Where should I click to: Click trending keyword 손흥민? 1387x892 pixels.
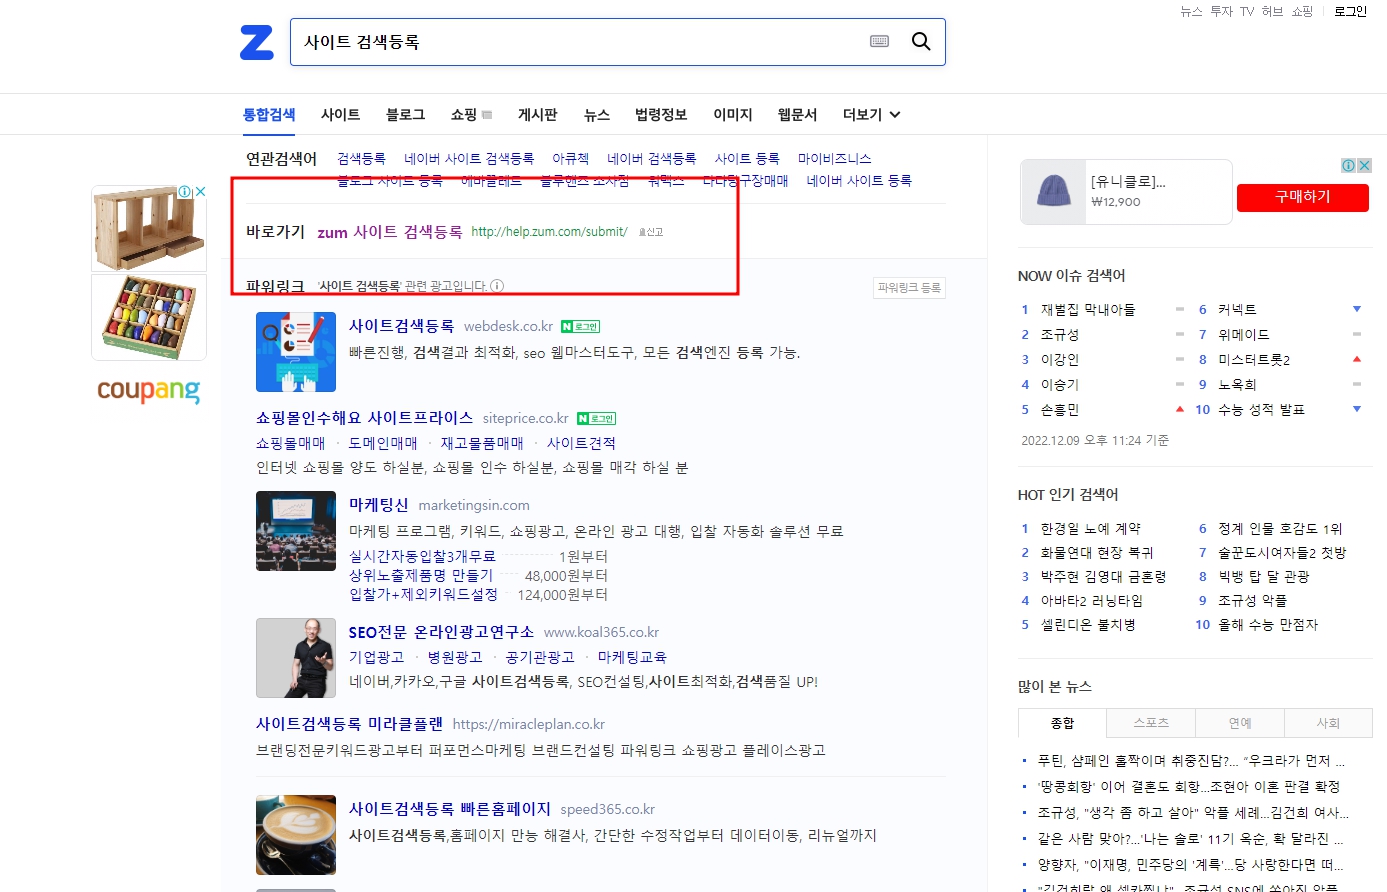[1060, 410]
